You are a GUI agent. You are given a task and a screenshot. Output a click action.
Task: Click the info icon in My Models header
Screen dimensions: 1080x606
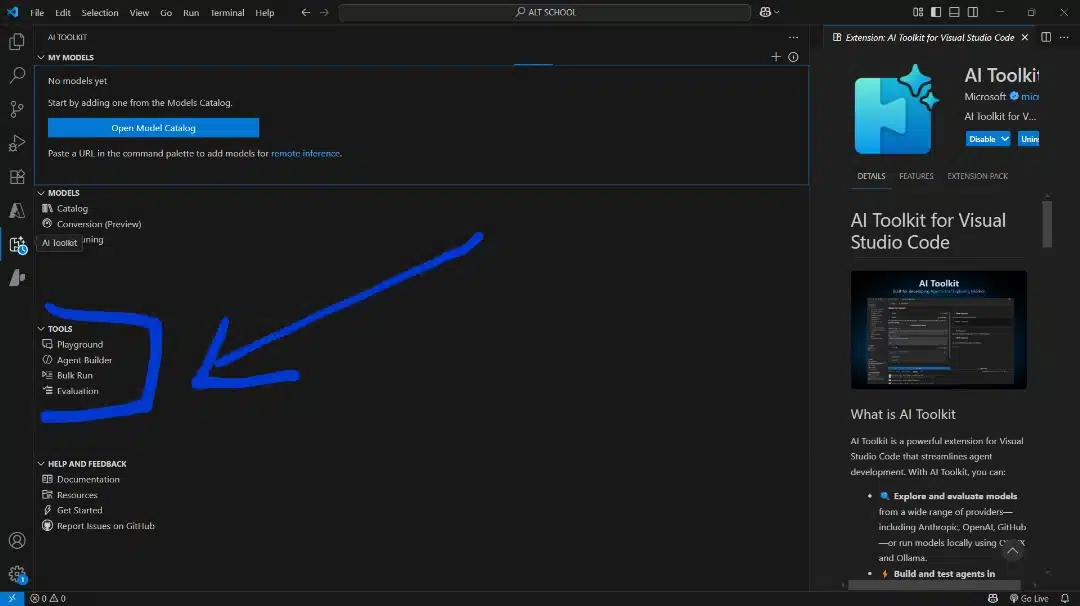coord(793,57)
